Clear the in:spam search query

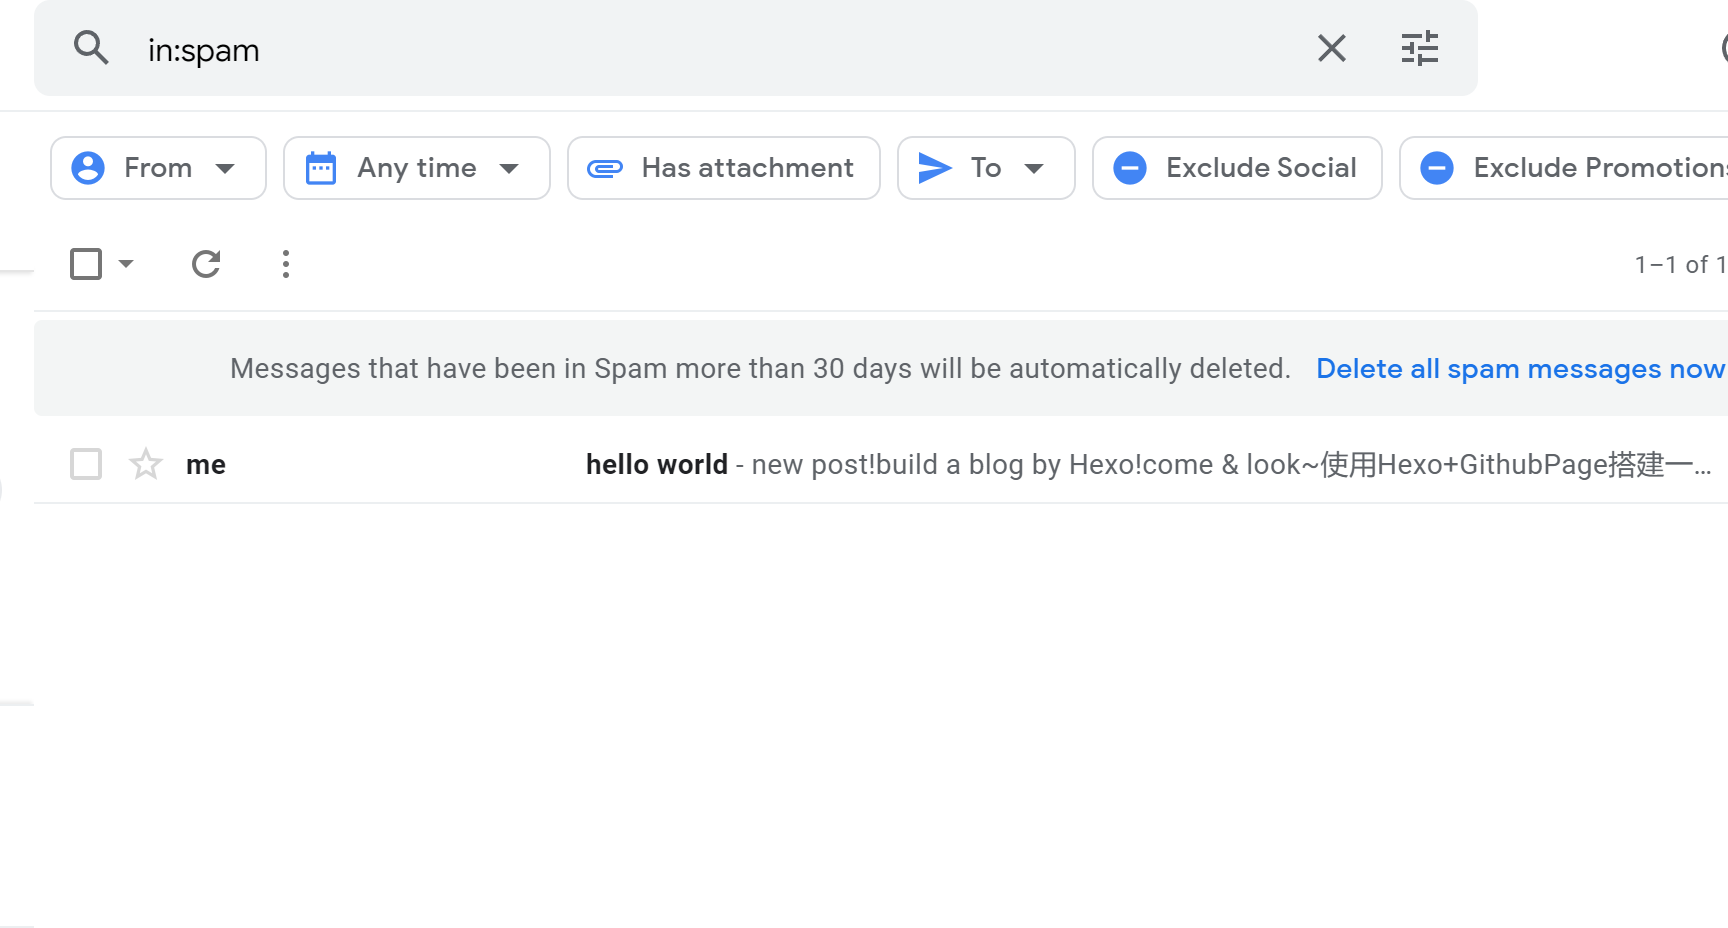coord(1331,47)
